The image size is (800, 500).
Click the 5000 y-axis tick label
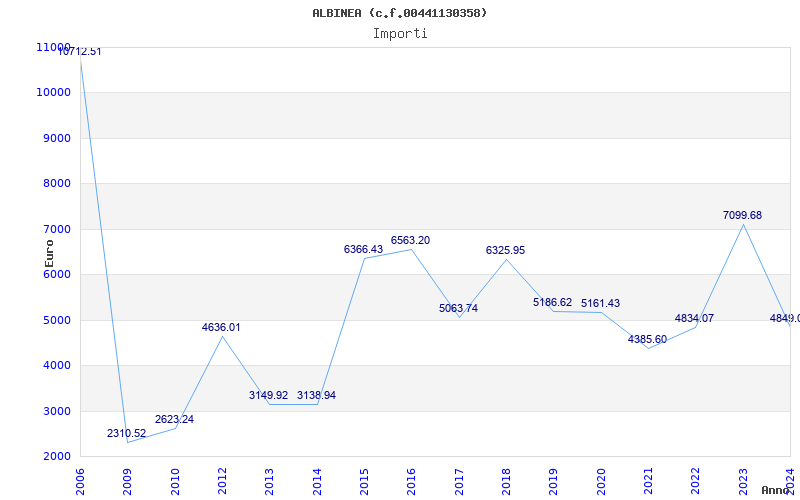56,320
